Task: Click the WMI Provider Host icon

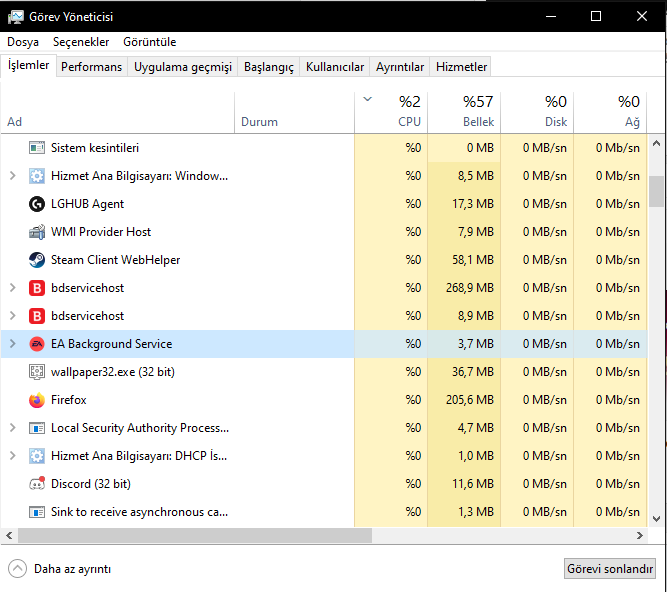Action: tap(37, 232)
